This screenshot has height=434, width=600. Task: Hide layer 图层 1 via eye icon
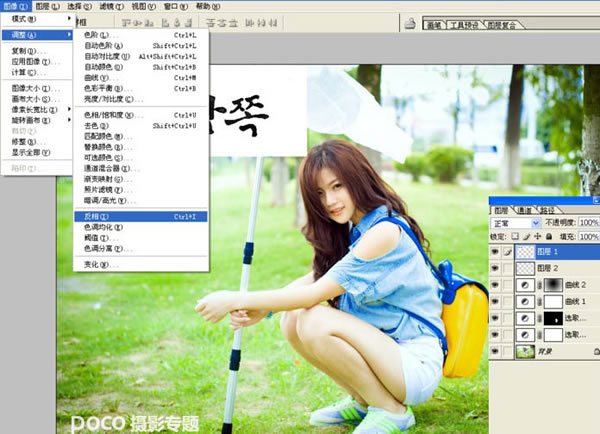[x=495, y=252]
